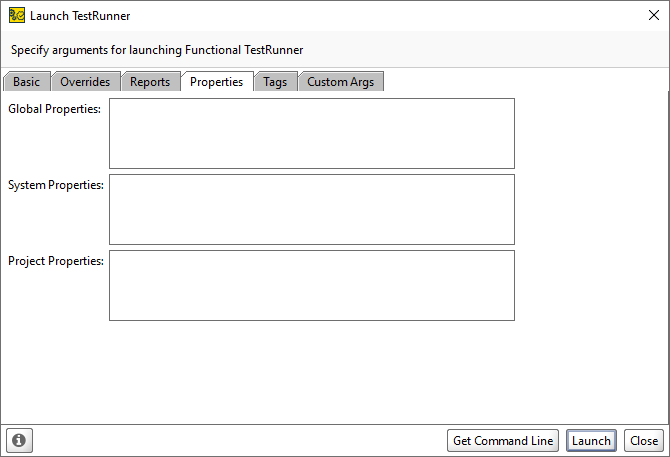670x457 pixels.
Task: Click the Launch button
Action: click(x=591, y=440)
